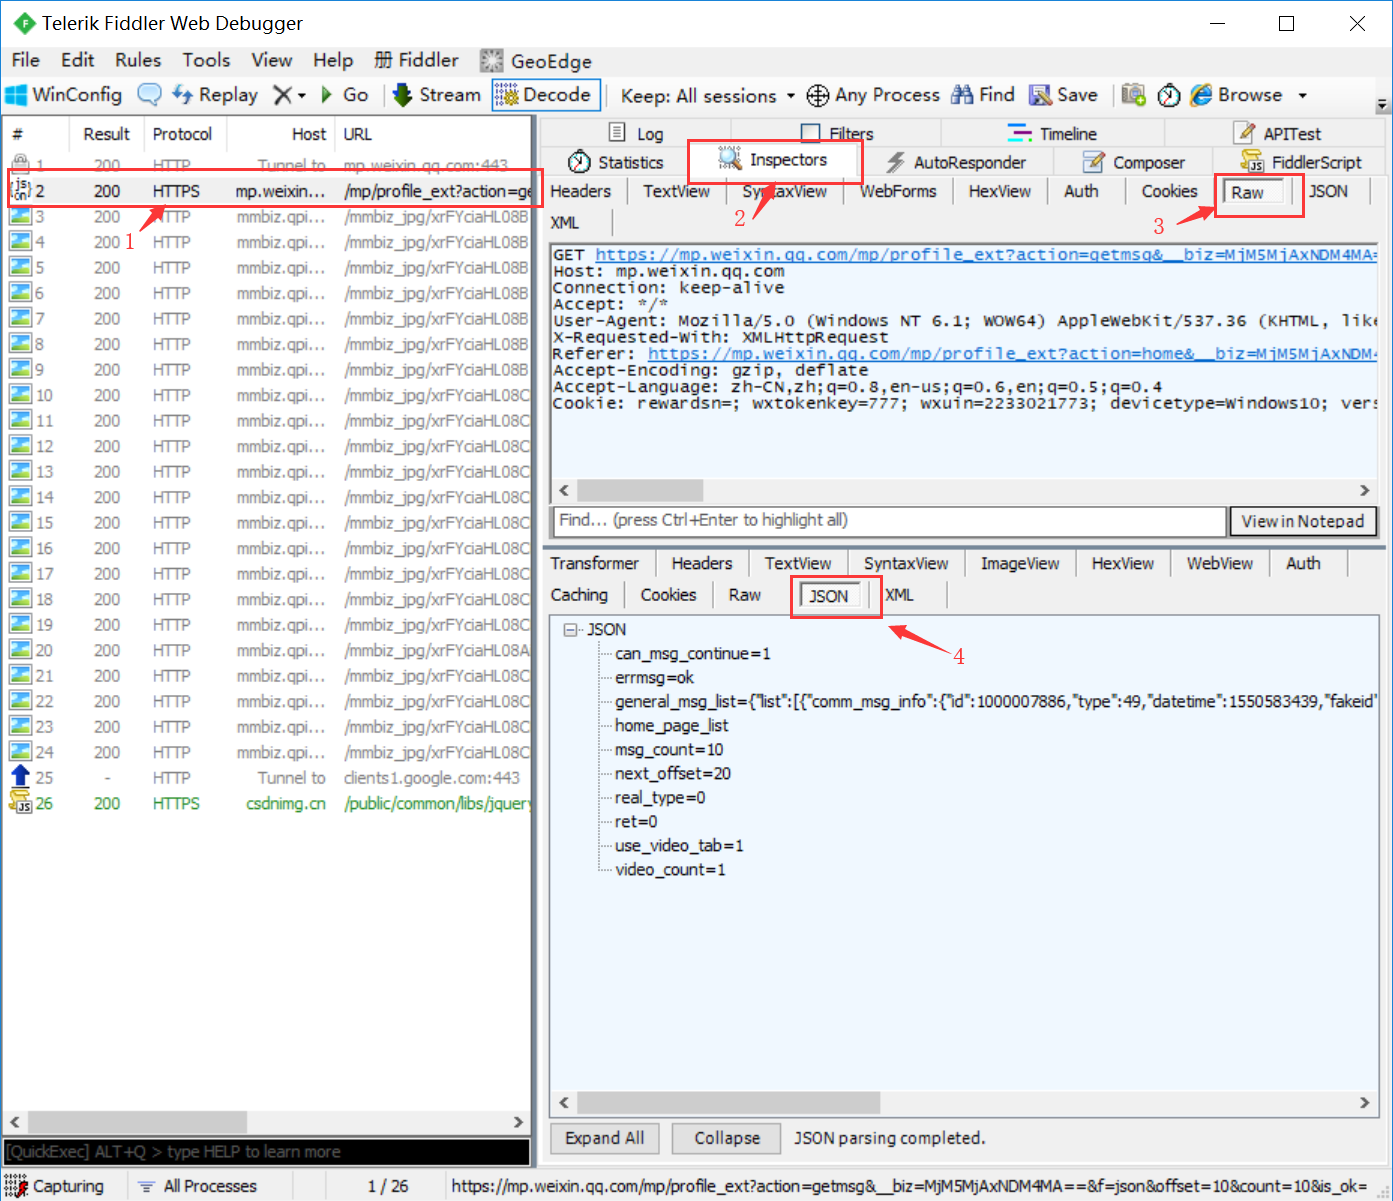The height and width of the screenshot is (1201, 1393).
Task: Open the Remove (X) dropdown
Action: click(x=301, y=96)
